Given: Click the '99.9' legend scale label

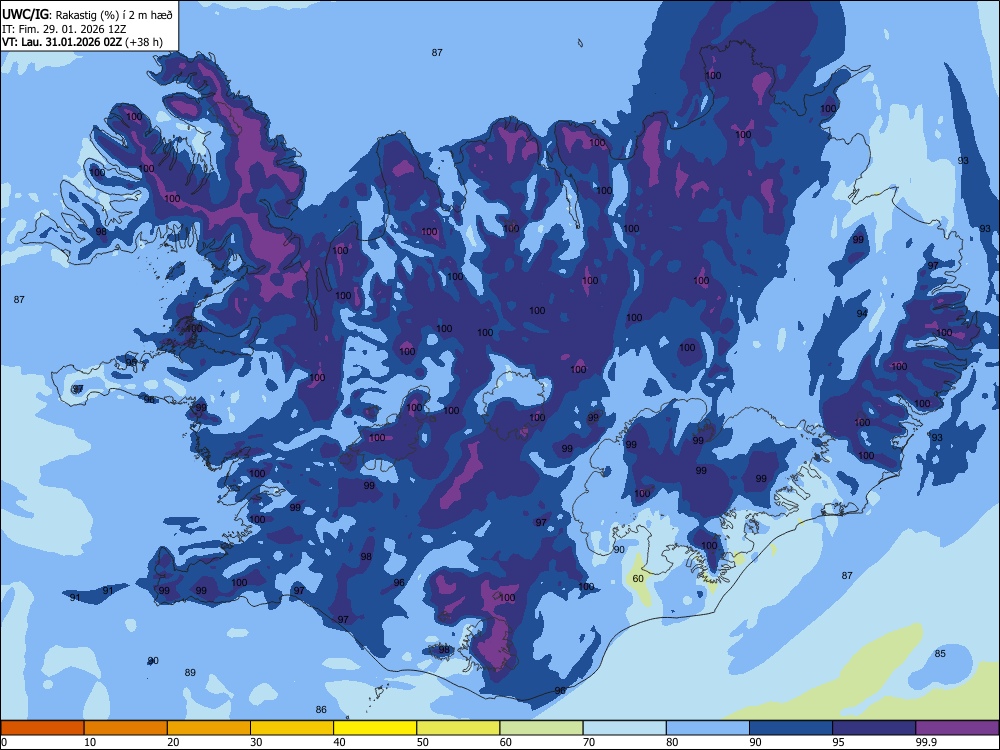Looking at the screenshot, I should pos(926,742).
